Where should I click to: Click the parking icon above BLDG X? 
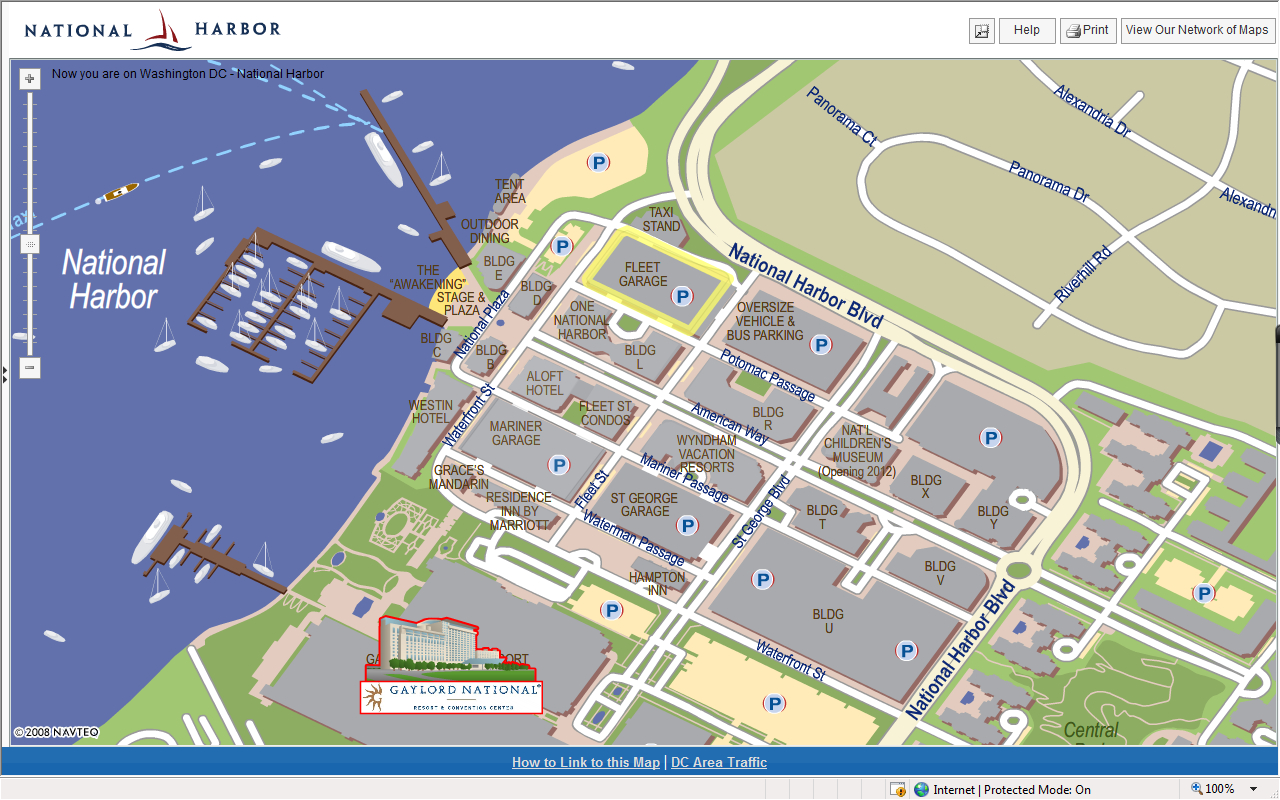pyautogui.click(x=990, y=437)
